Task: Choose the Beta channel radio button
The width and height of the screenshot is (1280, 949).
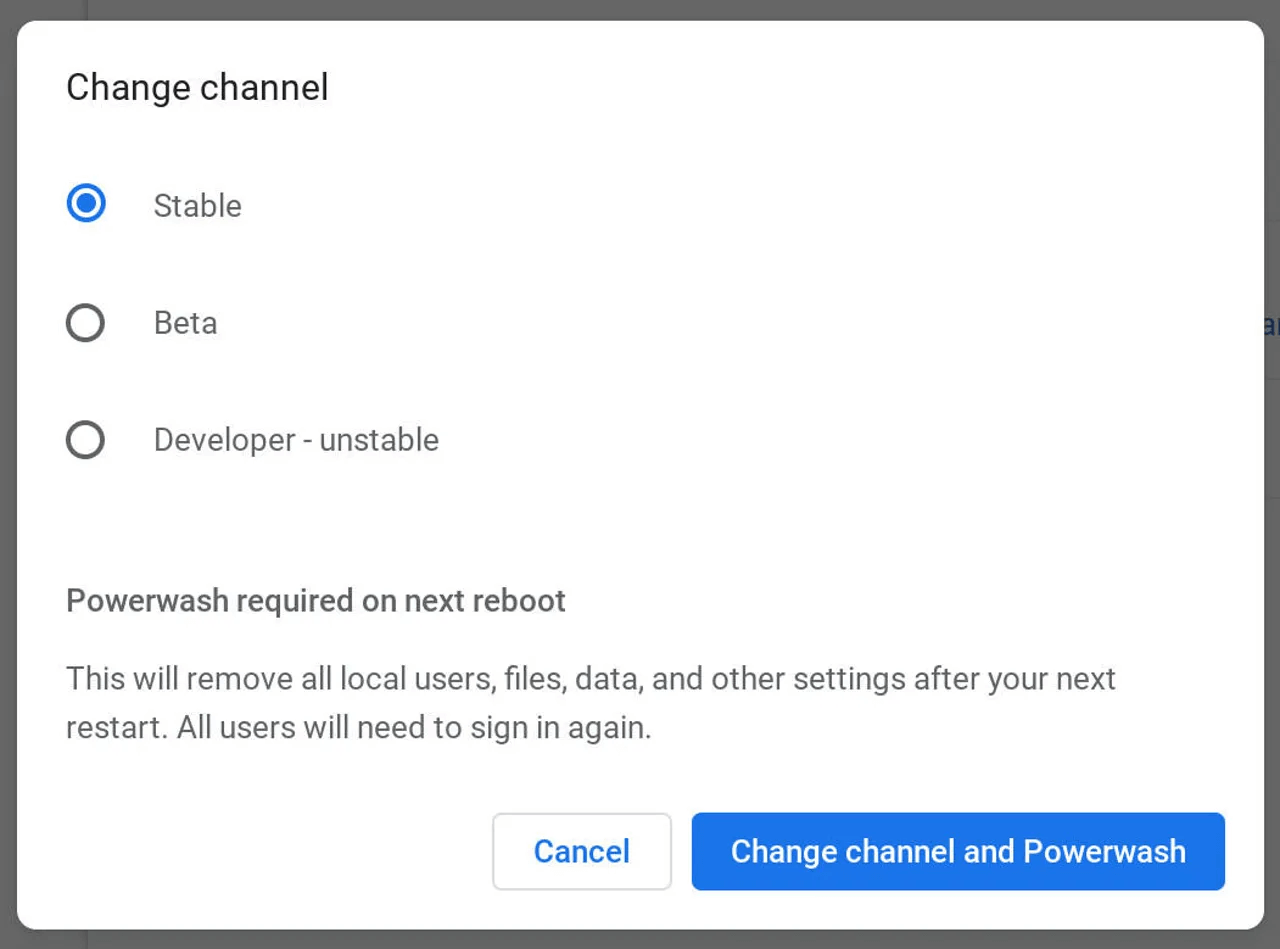Action: tap(86, 323)
